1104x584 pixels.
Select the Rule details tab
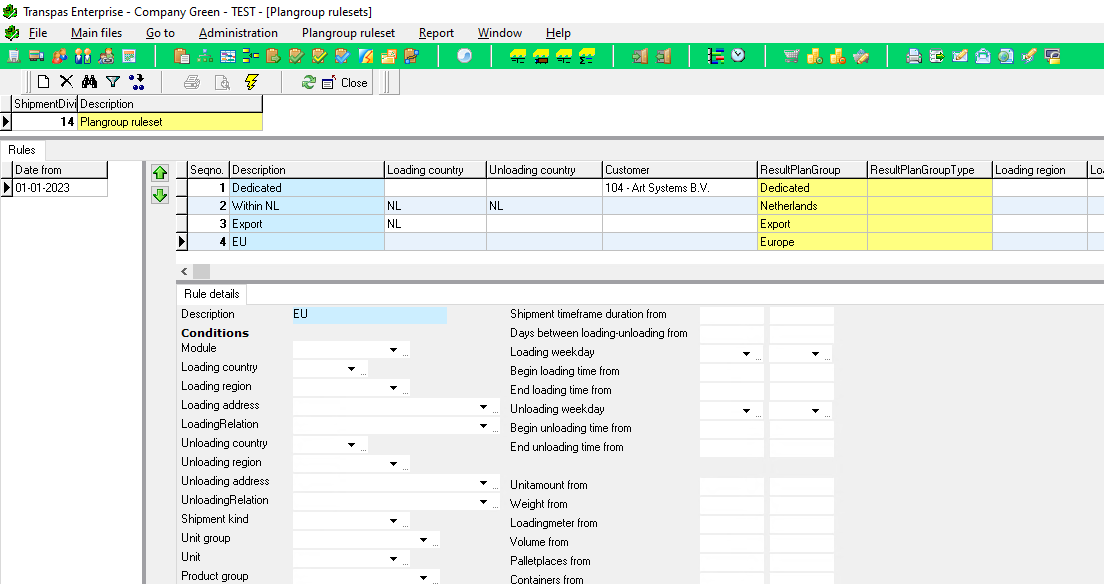point(211,294)
